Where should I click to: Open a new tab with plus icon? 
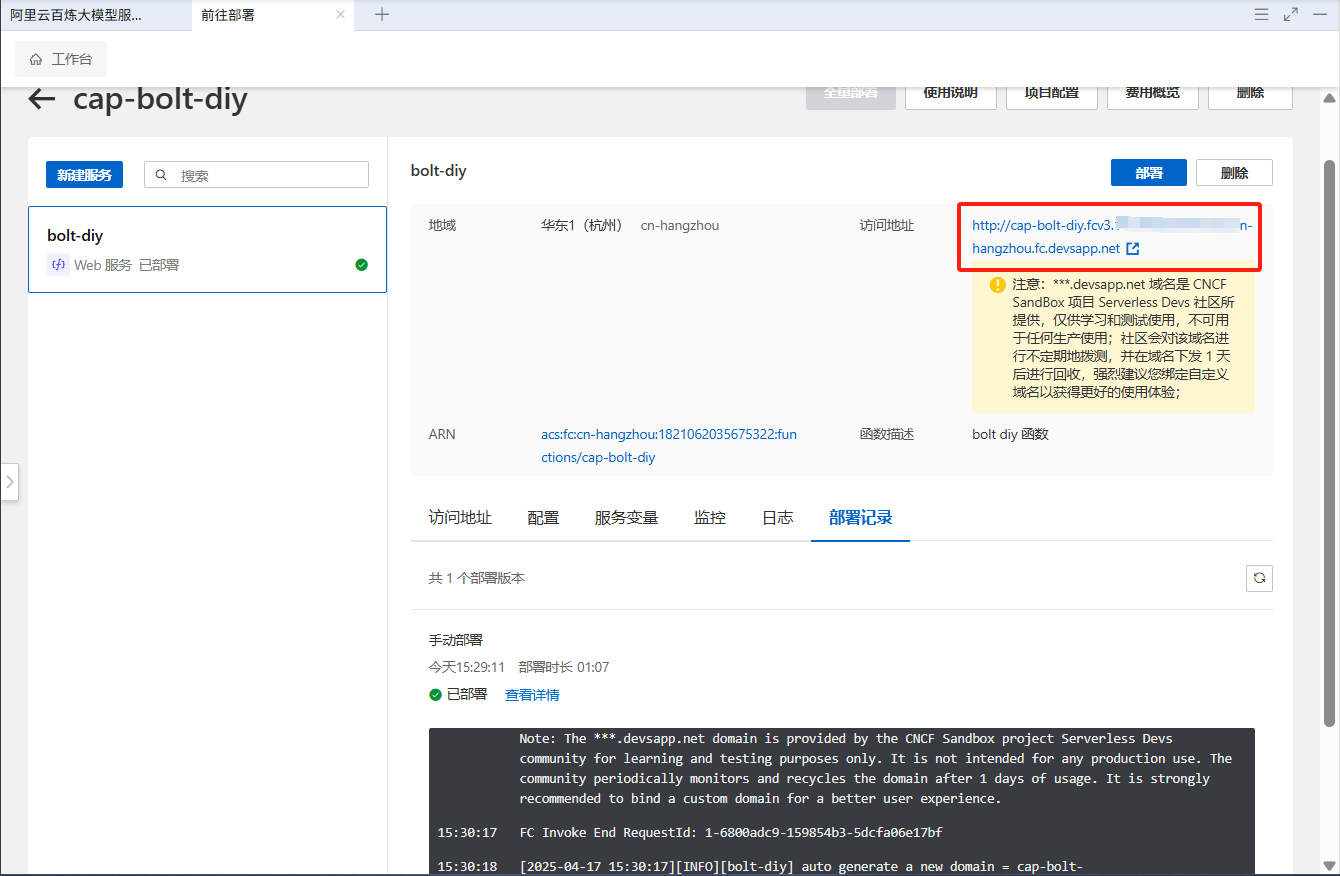click(382, 14)
